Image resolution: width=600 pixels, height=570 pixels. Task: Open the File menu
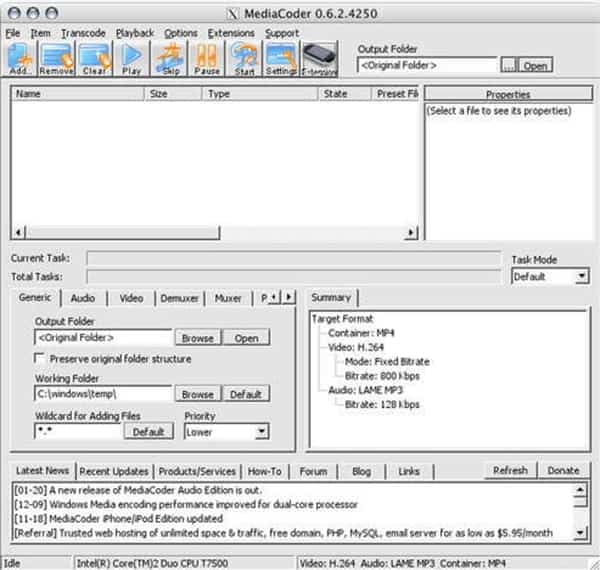point(13,33)
